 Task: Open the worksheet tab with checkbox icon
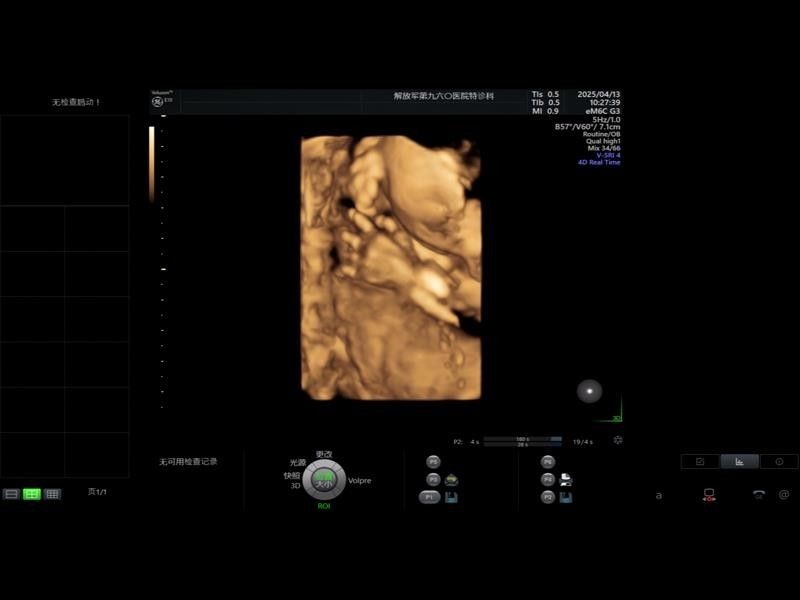(700, 461)
